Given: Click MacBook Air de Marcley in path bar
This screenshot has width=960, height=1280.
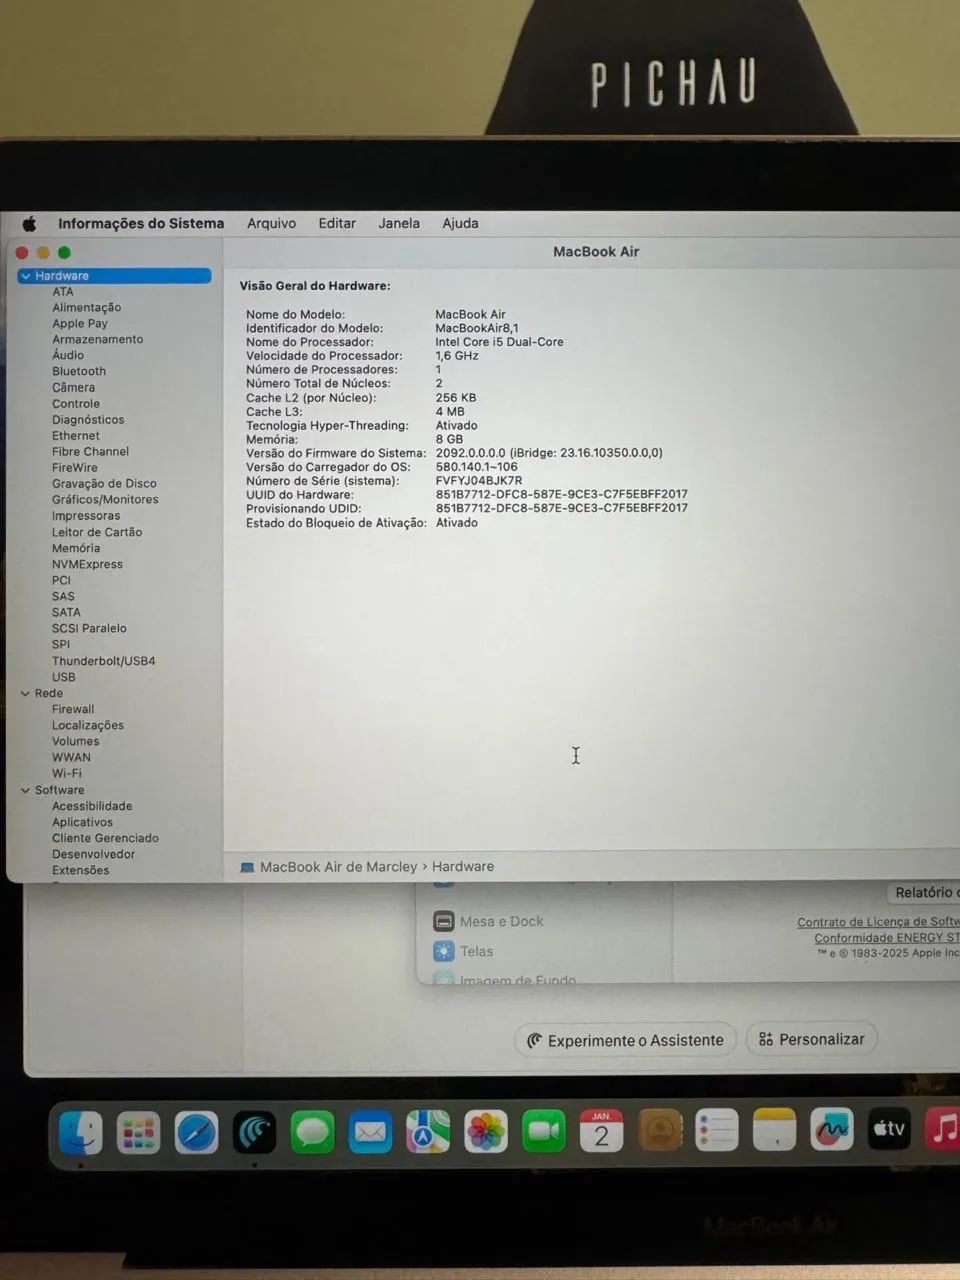Looking at the screenshot, I should [338, 867].
